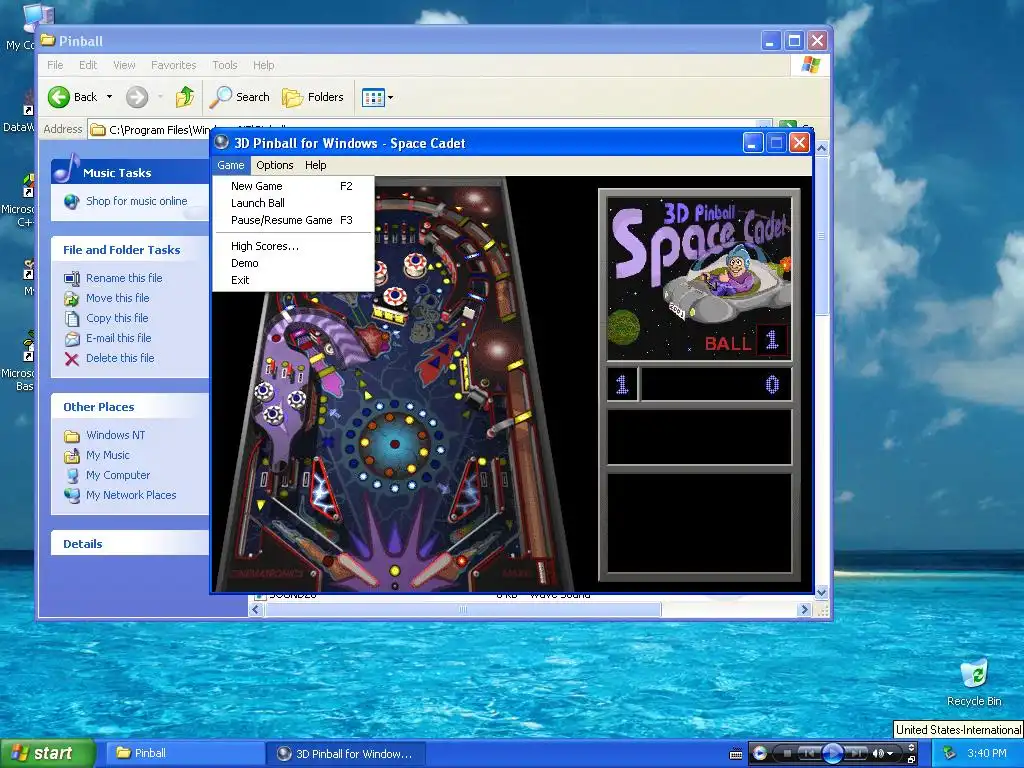Viewport: 1024px width, 768px height.
Task: Collapse the Other Places header
Action: point(130,407)
